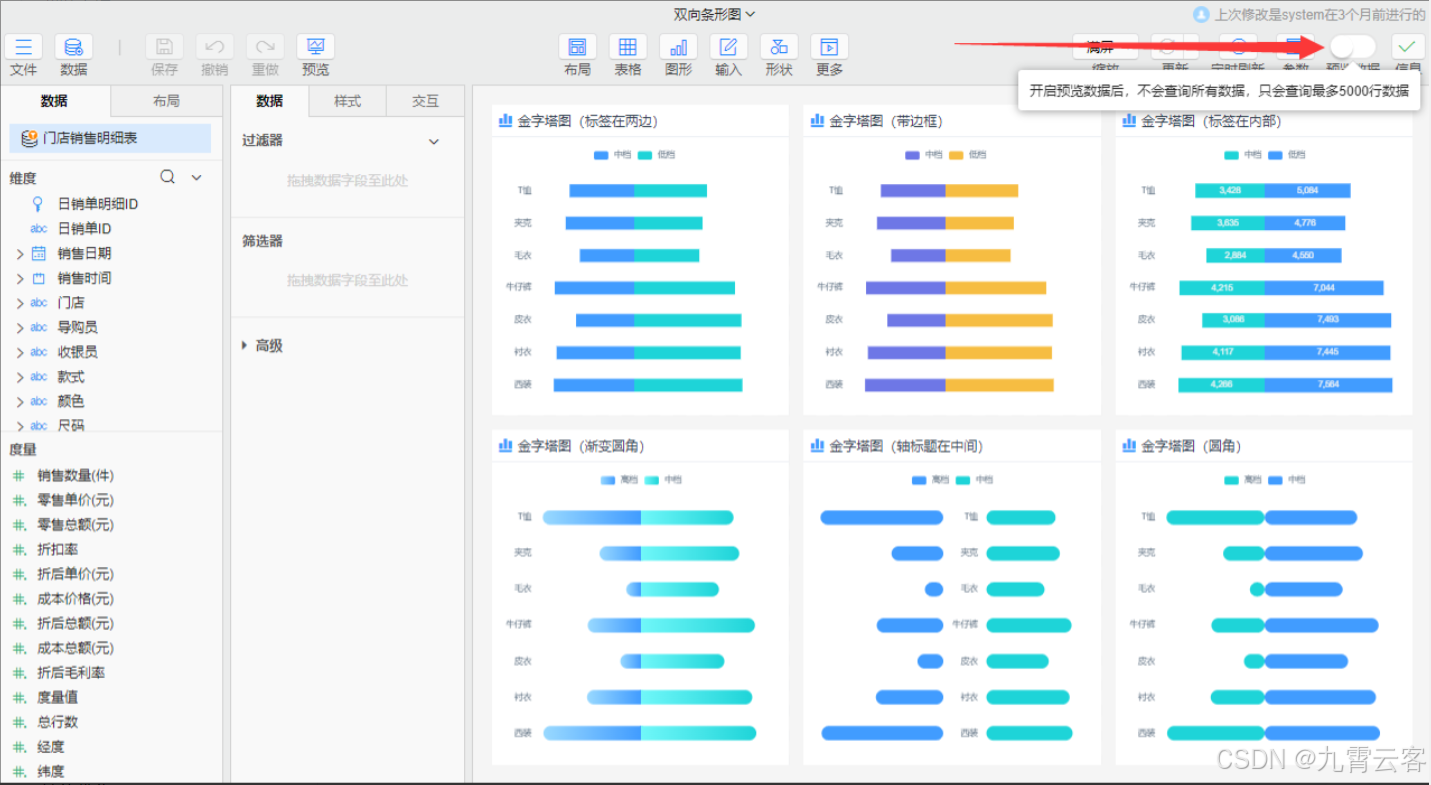Screen dimensions: 1431x785
Task: Click the 撤销 undo icon
Action: coord(215,47)
